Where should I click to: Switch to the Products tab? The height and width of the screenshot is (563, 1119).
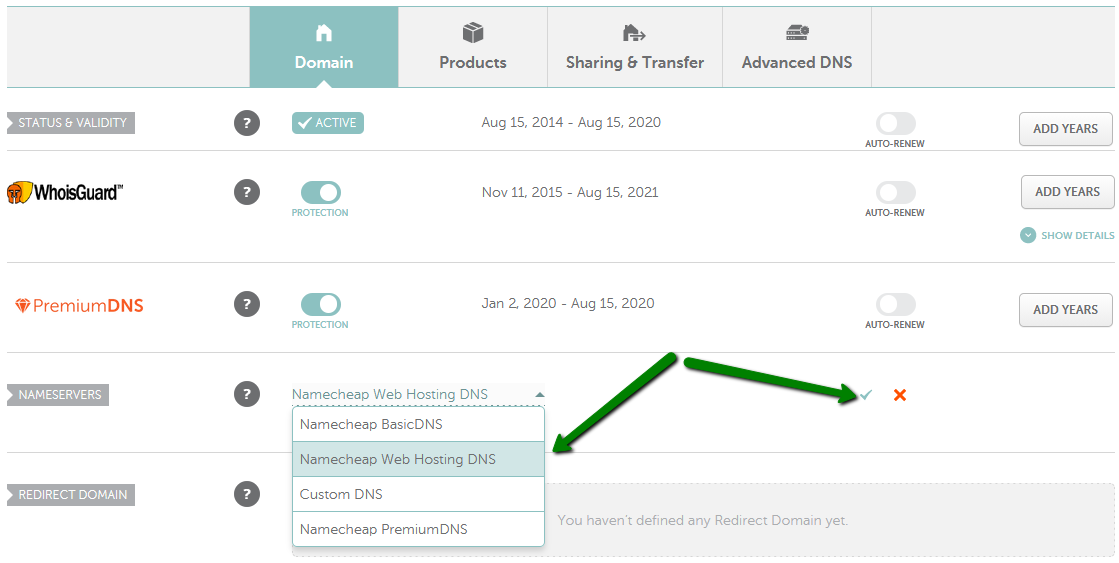(472, 47)
